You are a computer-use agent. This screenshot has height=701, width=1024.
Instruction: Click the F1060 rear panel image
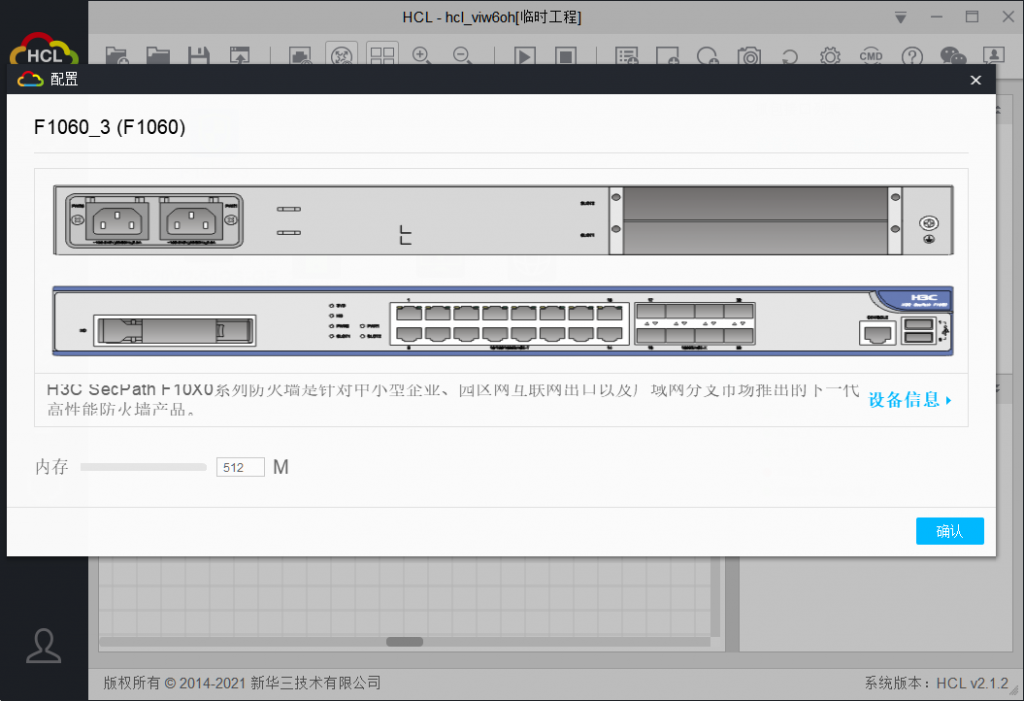point(503,220)
